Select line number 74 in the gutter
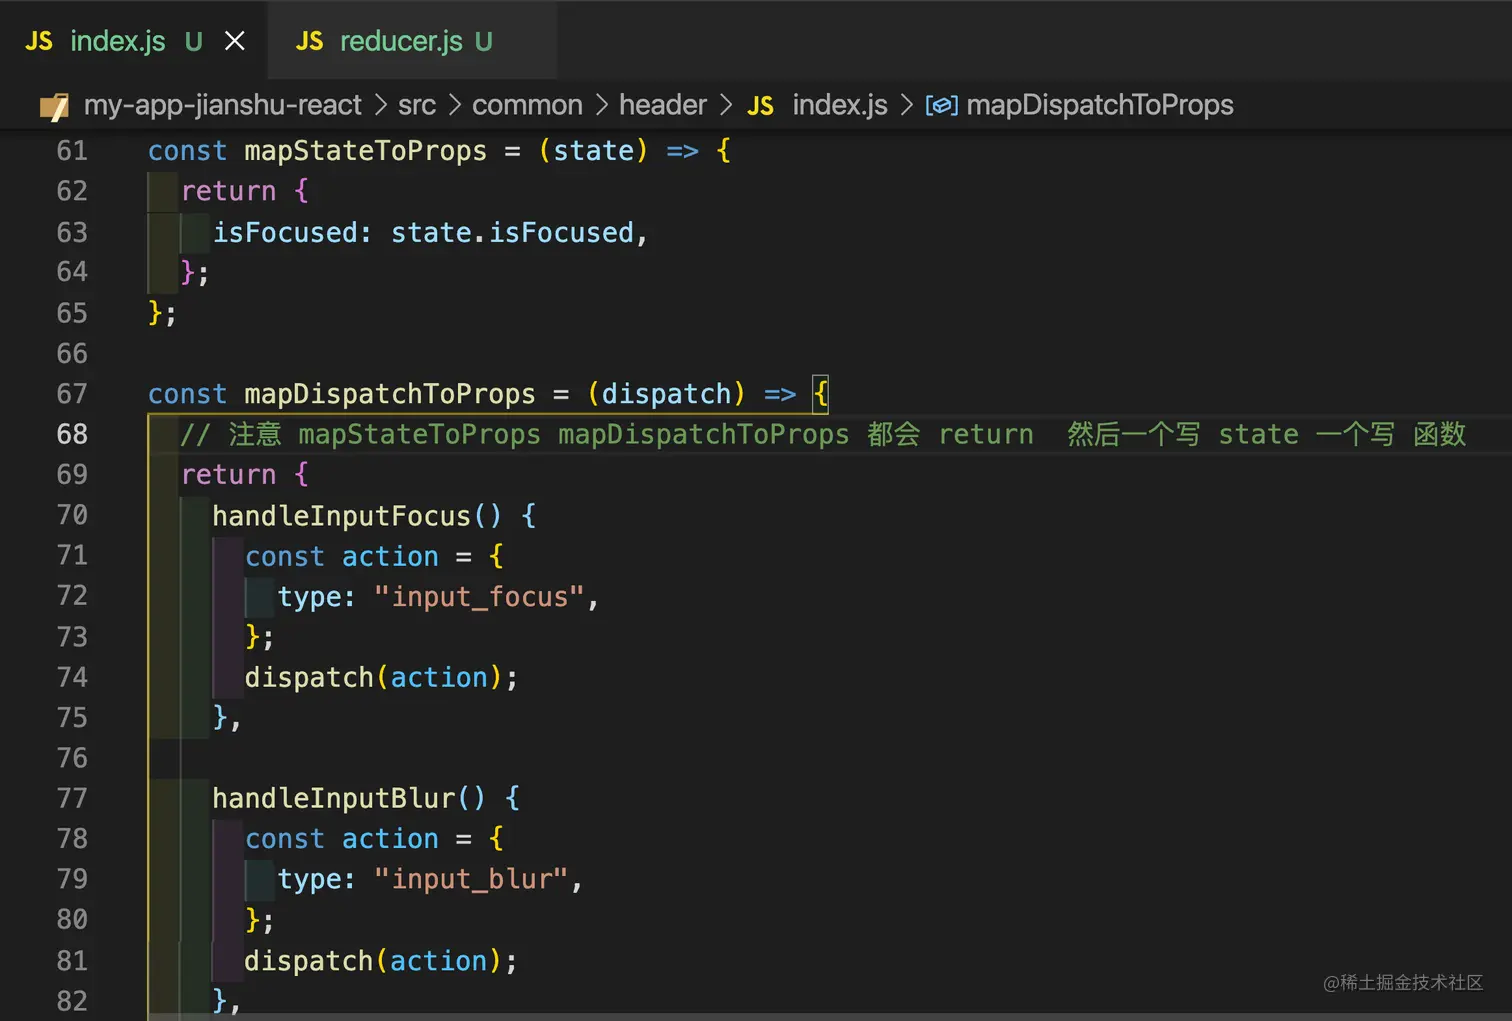The height and width of the screenshot is (1021, 1512). pyautogui.click(x=72, y=677)
